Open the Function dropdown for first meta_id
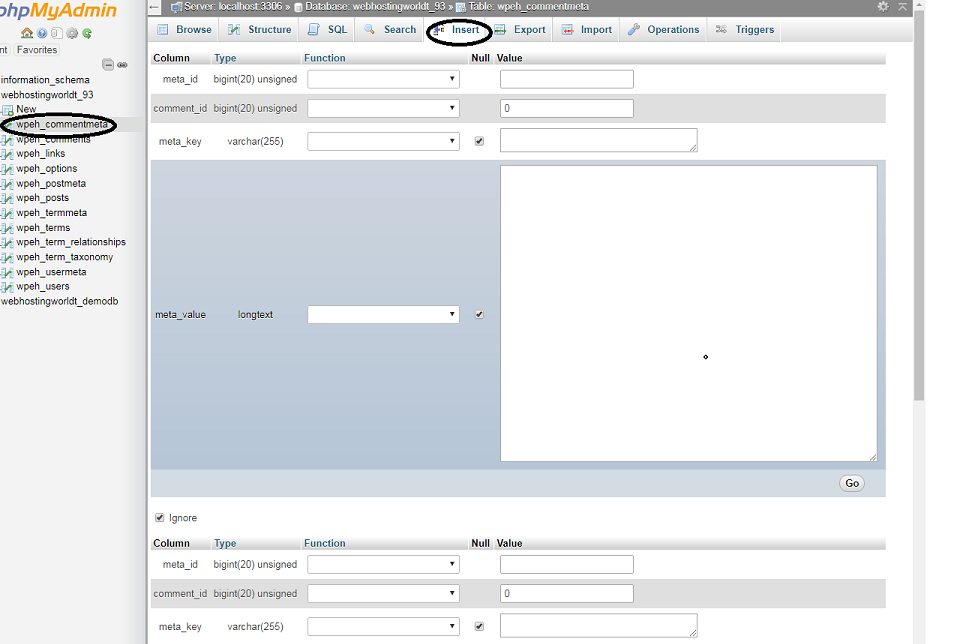Image resolution: width=955 pixels, height=644 pixels. tap(383, 79)
